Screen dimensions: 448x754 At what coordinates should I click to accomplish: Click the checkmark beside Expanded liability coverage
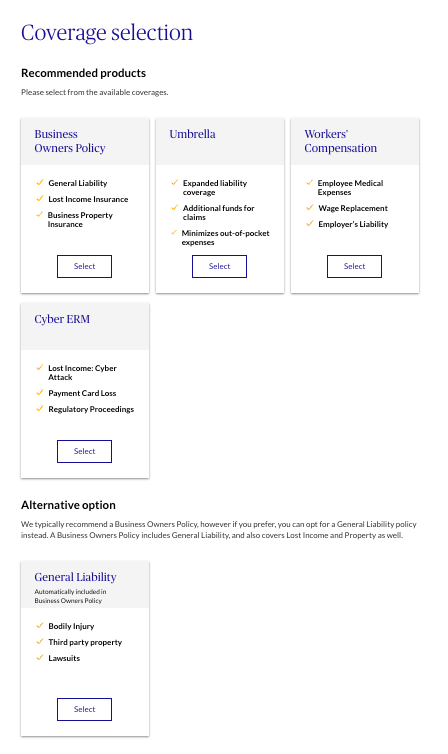pyautogui.click(x=174, y=183)
